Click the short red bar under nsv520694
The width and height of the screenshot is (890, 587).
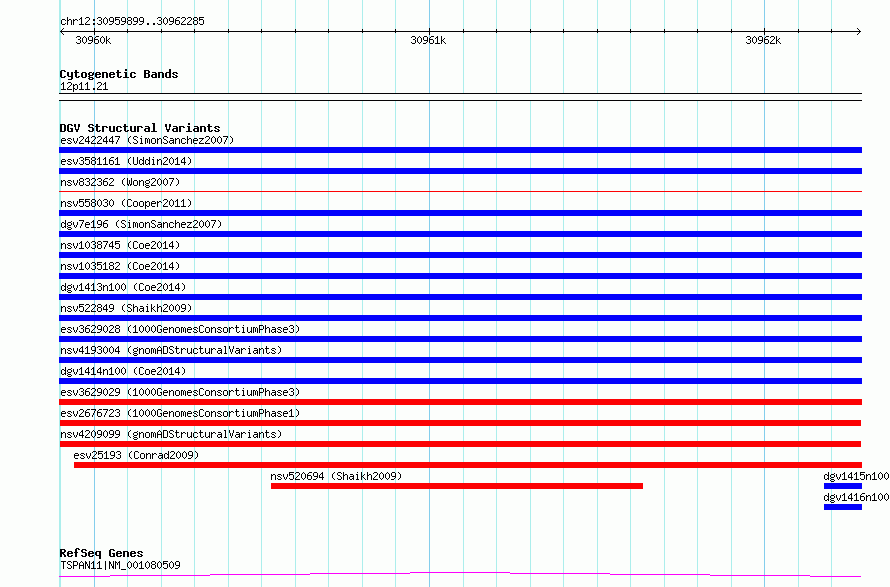pos(457,486)
